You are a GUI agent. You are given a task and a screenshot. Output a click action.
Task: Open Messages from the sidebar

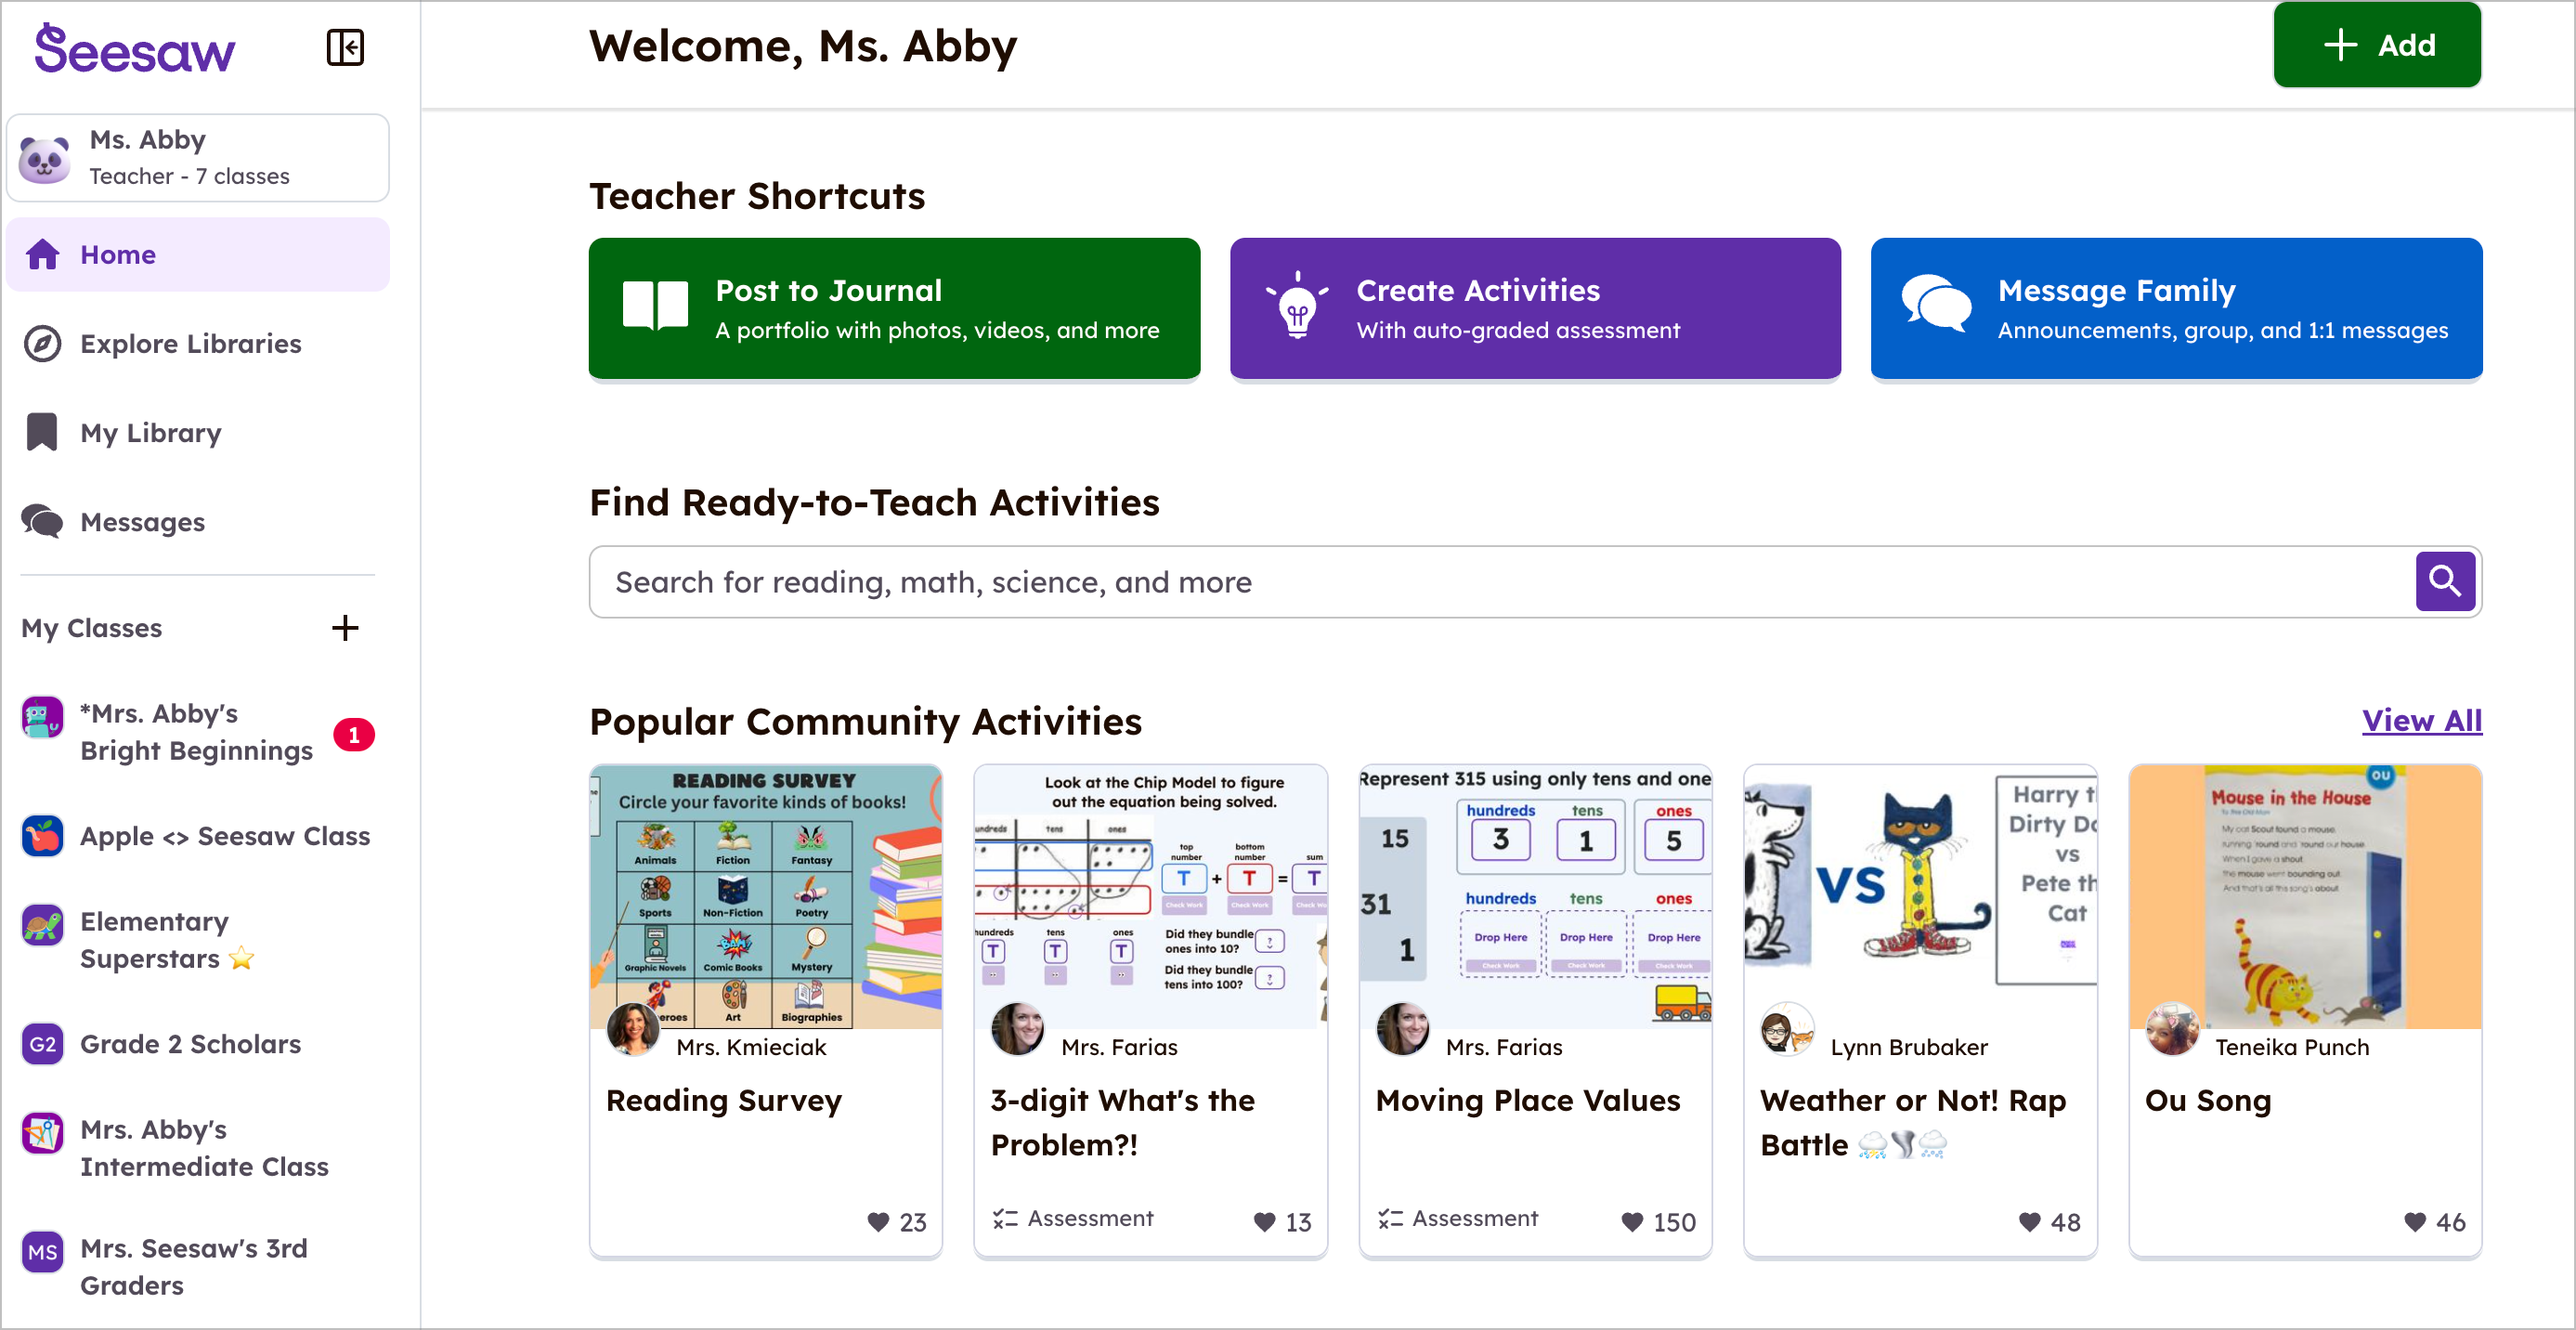[x=143, y=521]
